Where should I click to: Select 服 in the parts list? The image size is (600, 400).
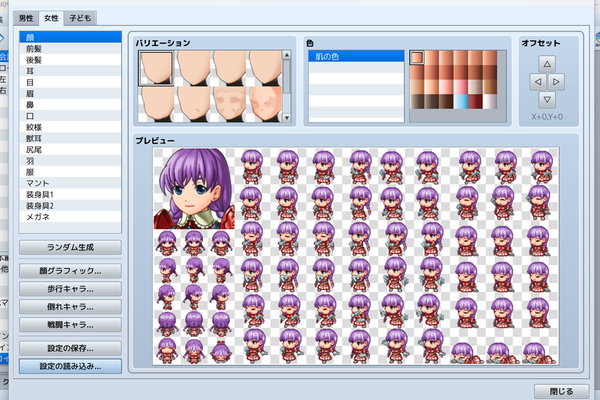click(x=70, y=172)
